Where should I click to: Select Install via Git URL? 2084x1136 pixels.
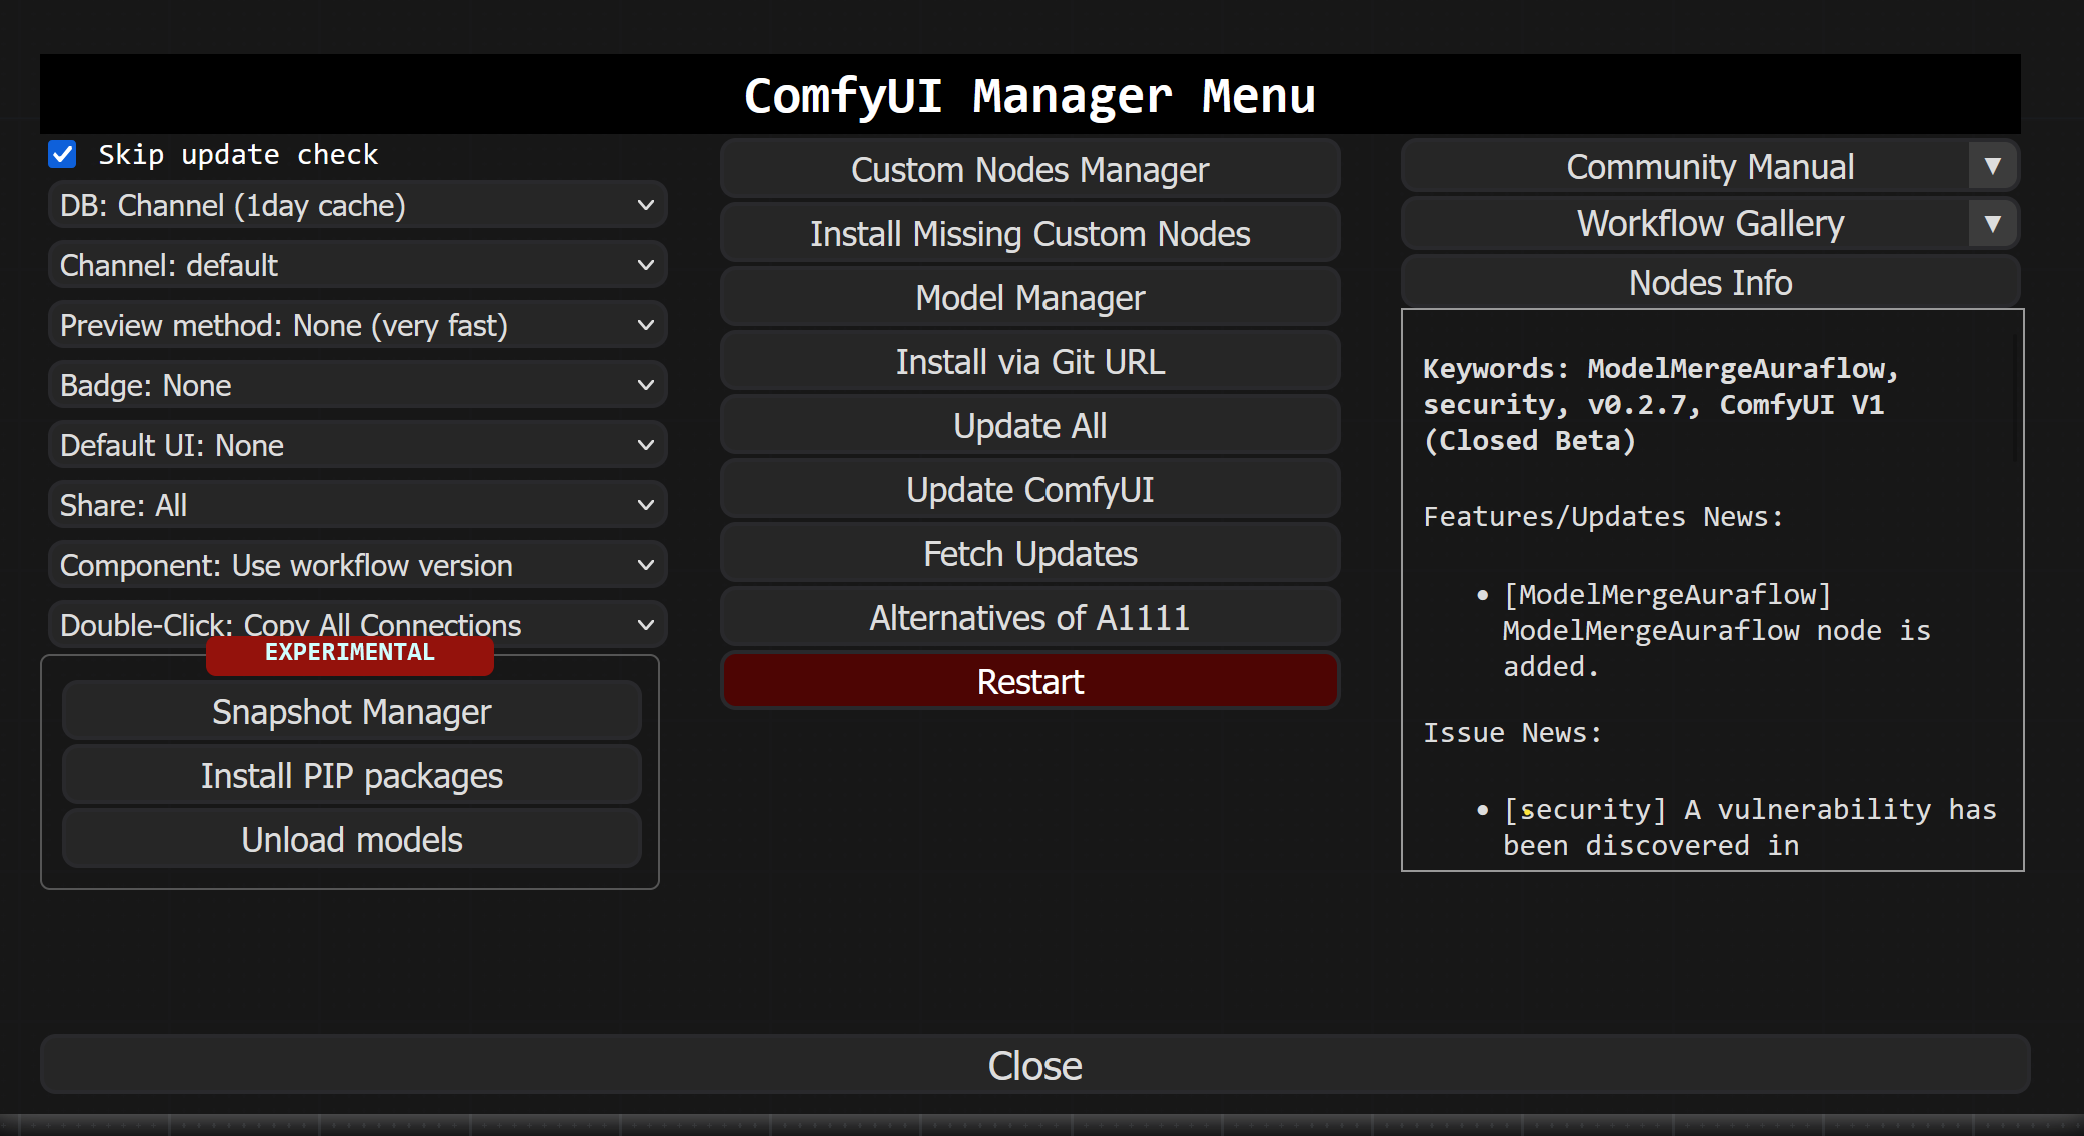coord(1030,361)
